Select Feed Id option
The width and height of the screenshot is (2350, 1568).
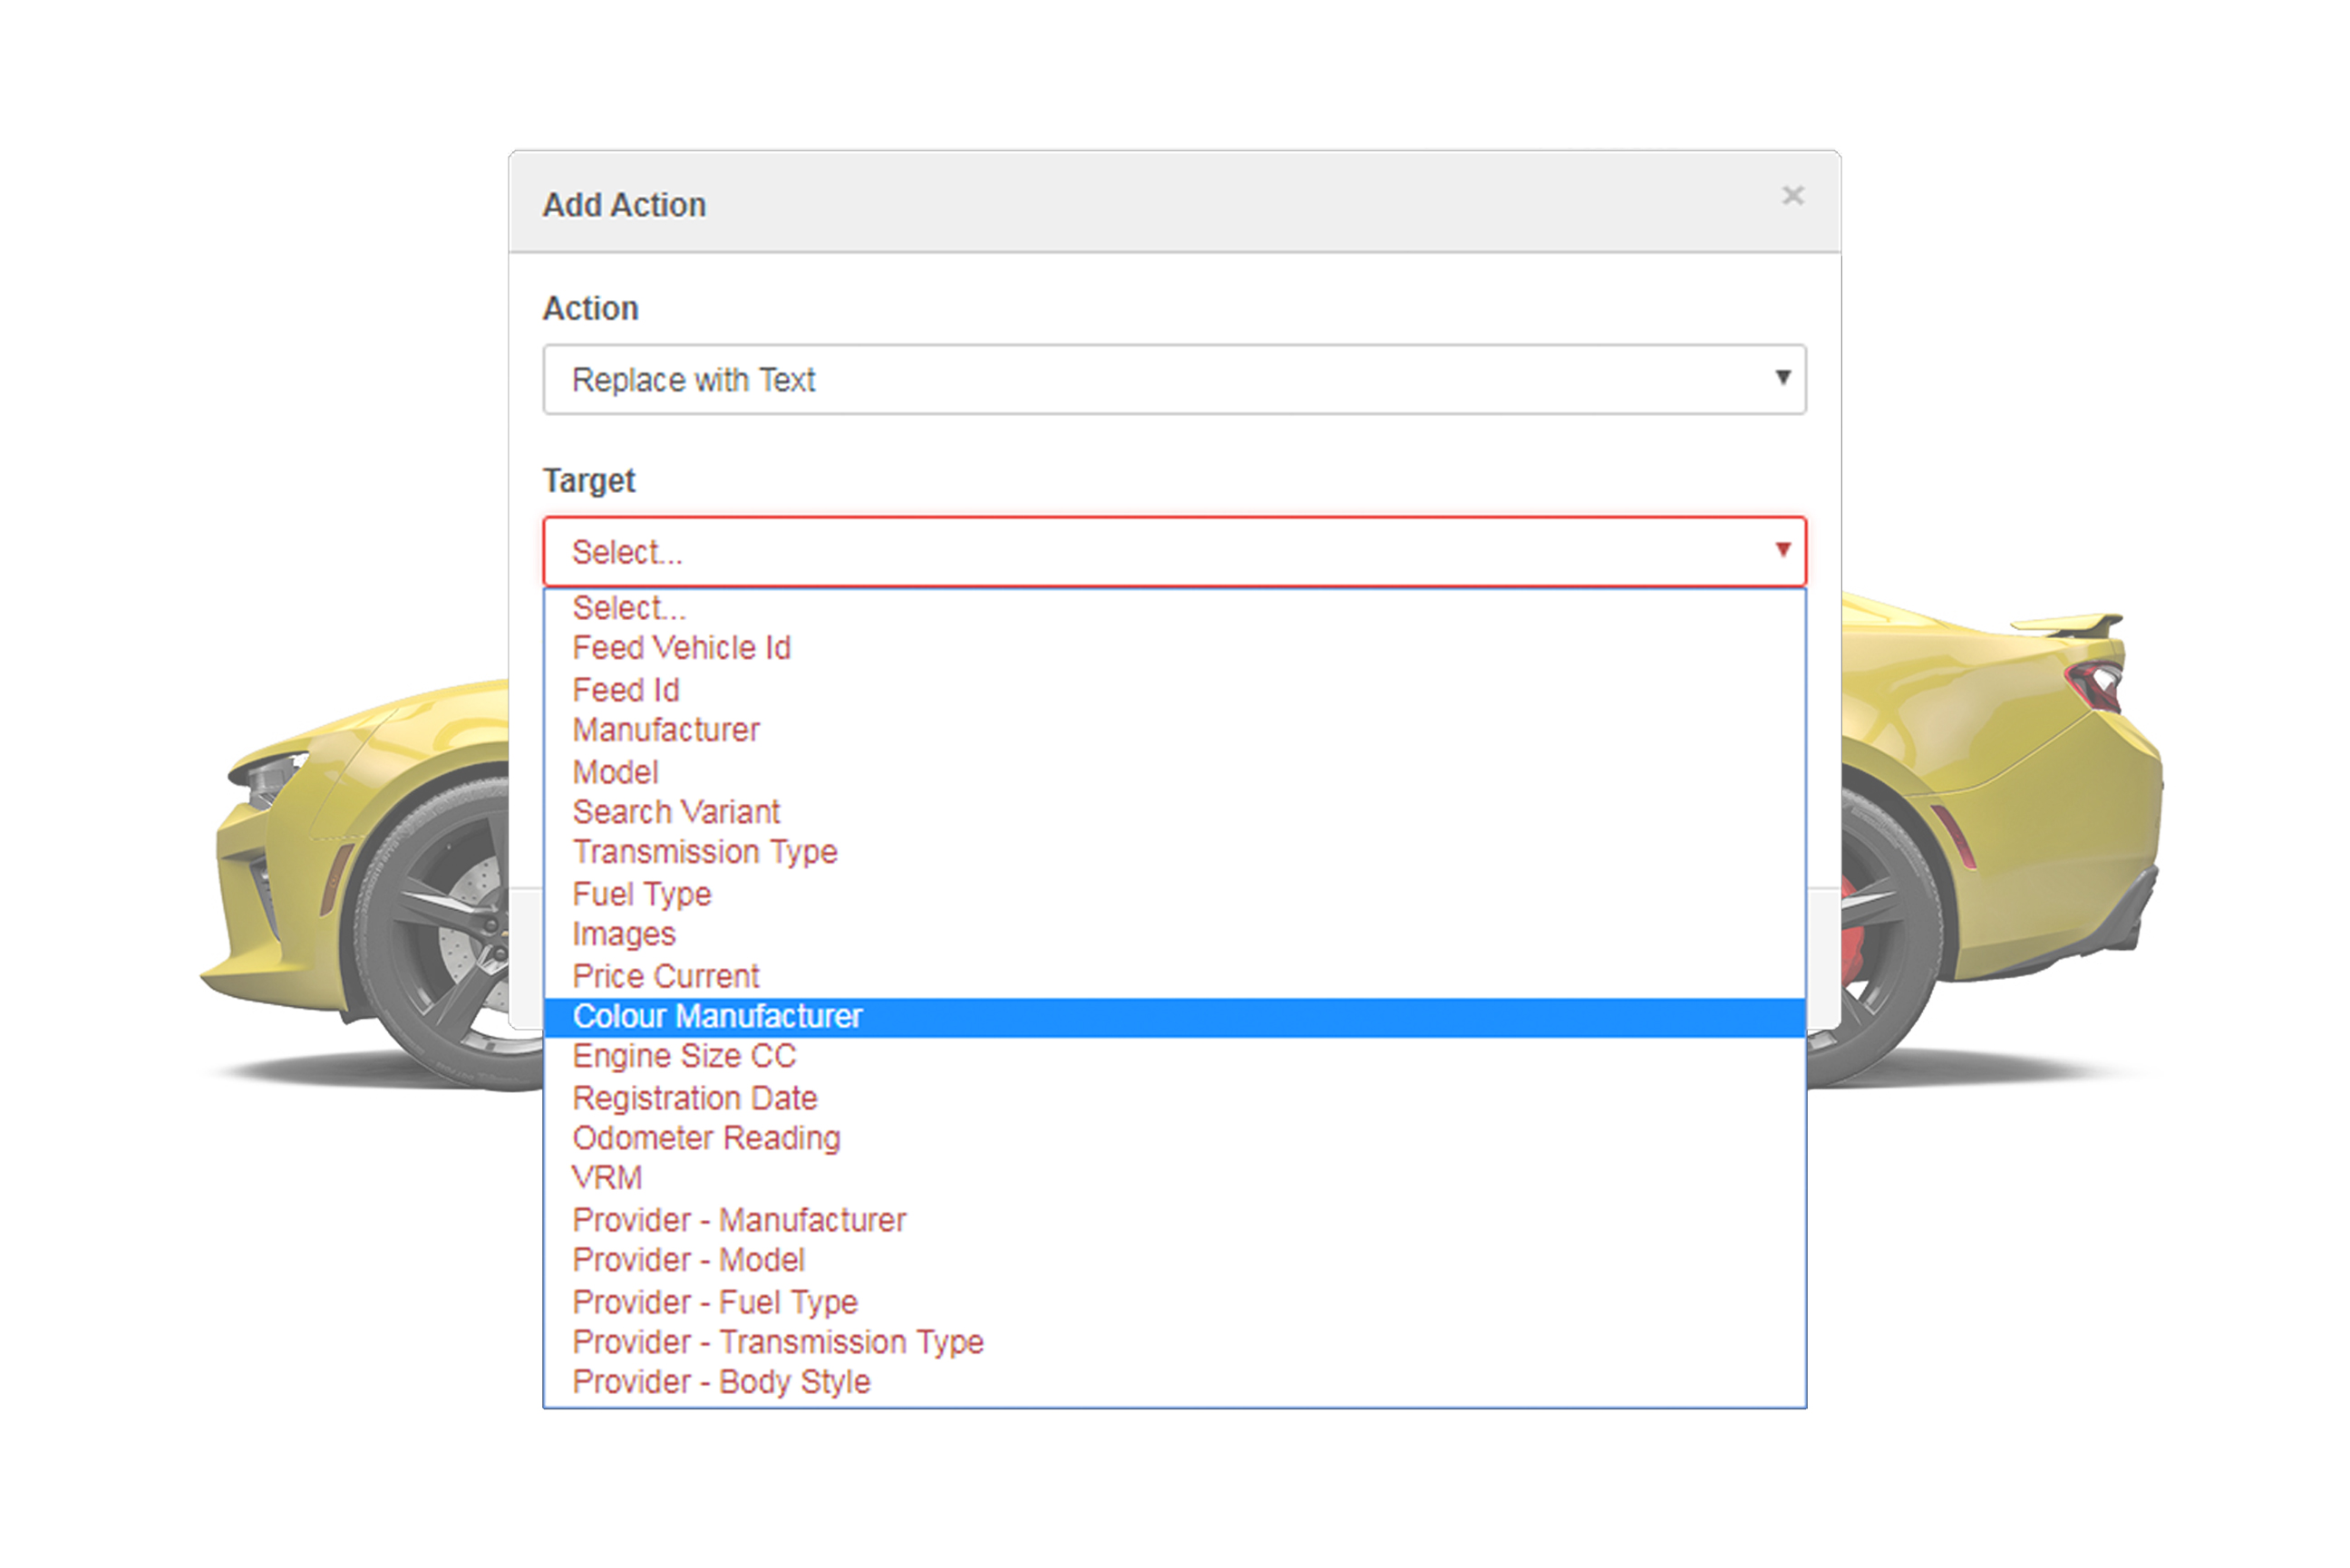[1174, 690]
